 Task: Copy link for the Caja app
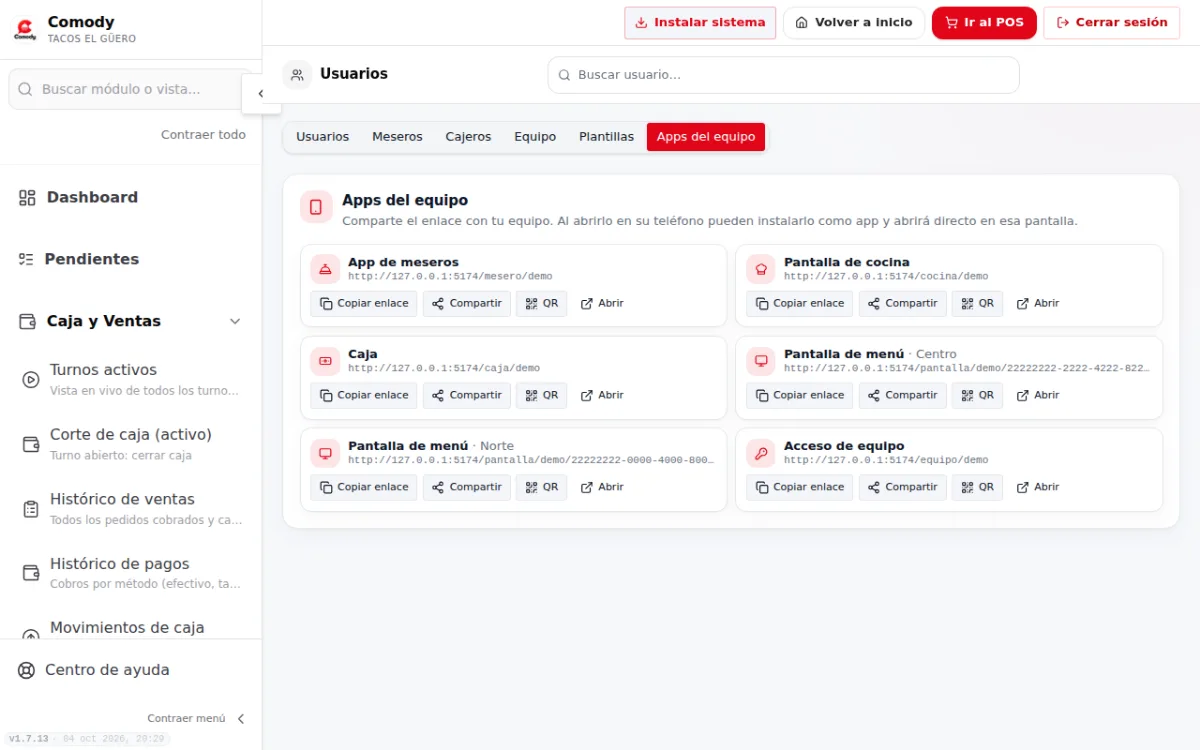coord(364,396)
